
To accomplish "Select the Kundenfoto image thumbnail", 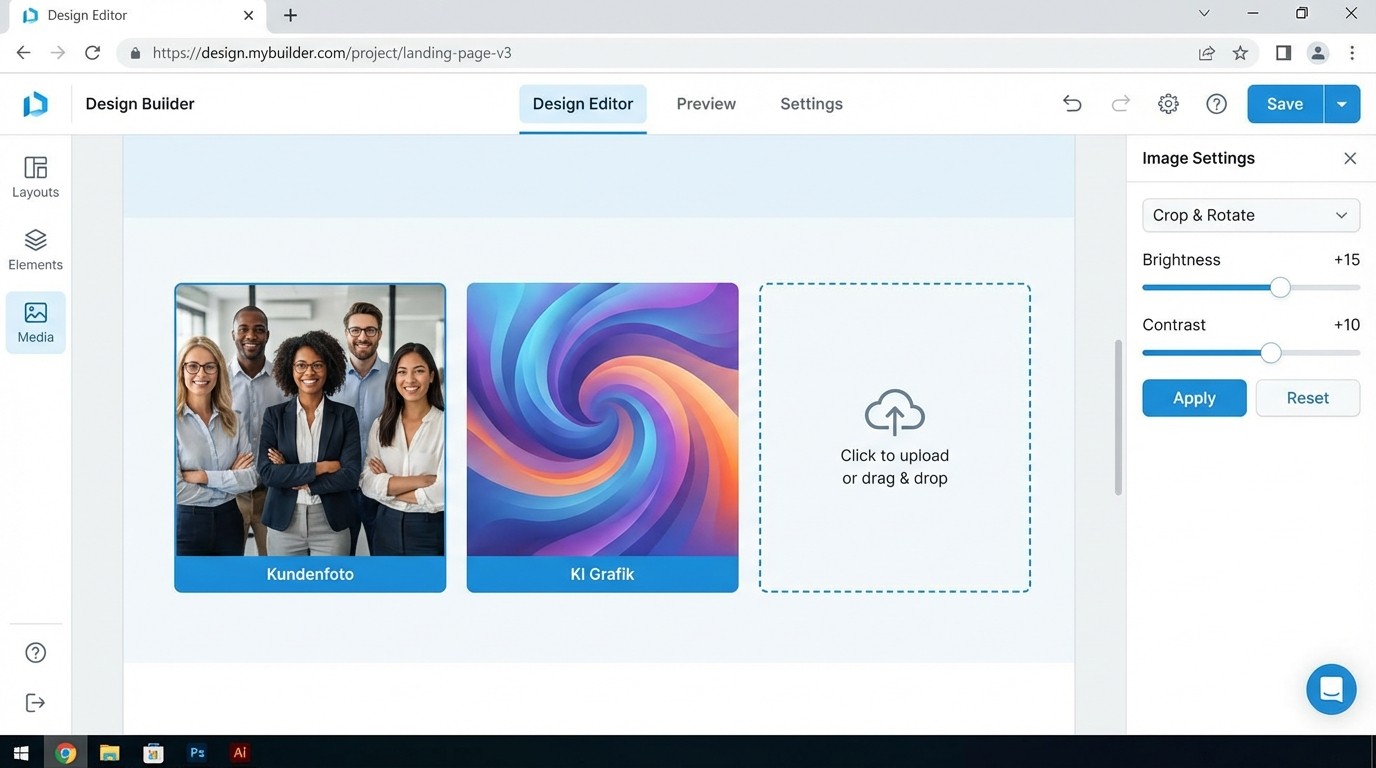I will click(310, 420).
